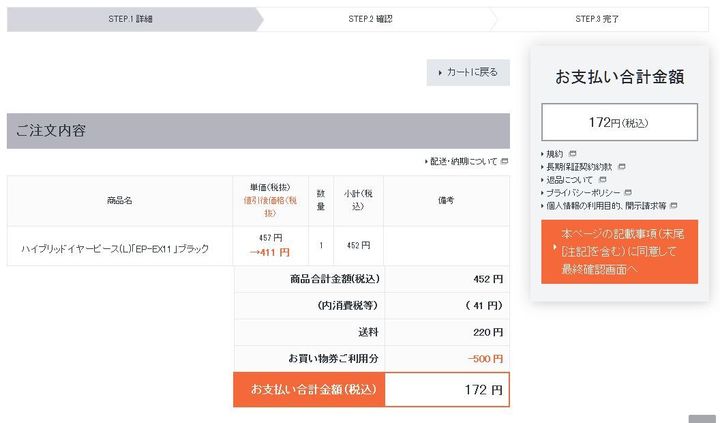Viewport: 720px width, 423px height.
Task: Click product name ハイブリッドイヤーピース EP-EX11 ブラック
Action: [x=115, y=248]
